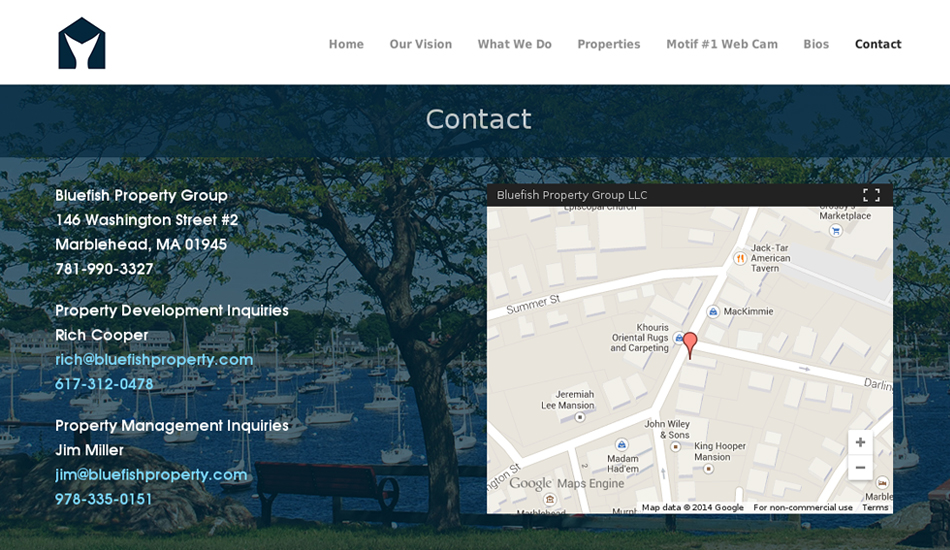Click the 146 Washington Street #2 address
The width and height of the screenshot is (950, 550).
click(147, 220)
